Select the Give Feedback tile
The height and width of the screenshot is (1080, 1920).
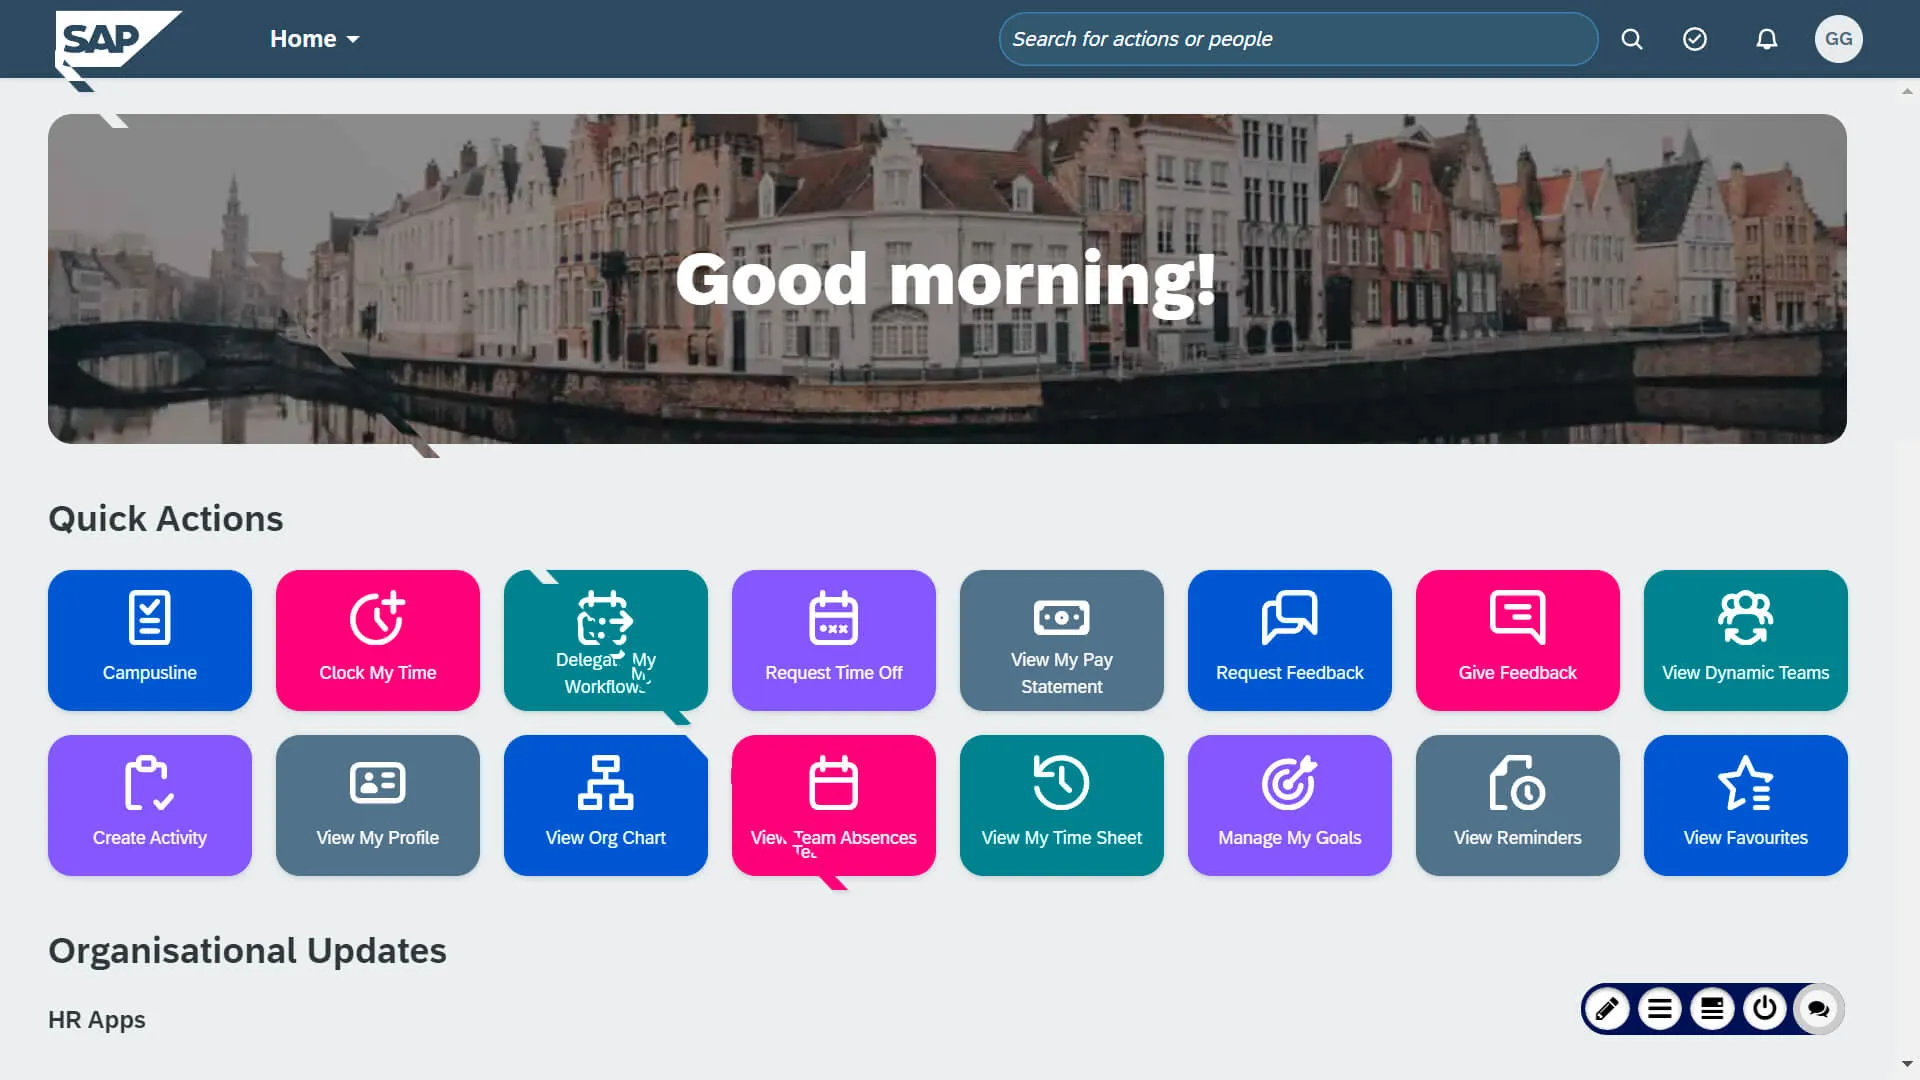1518,640
